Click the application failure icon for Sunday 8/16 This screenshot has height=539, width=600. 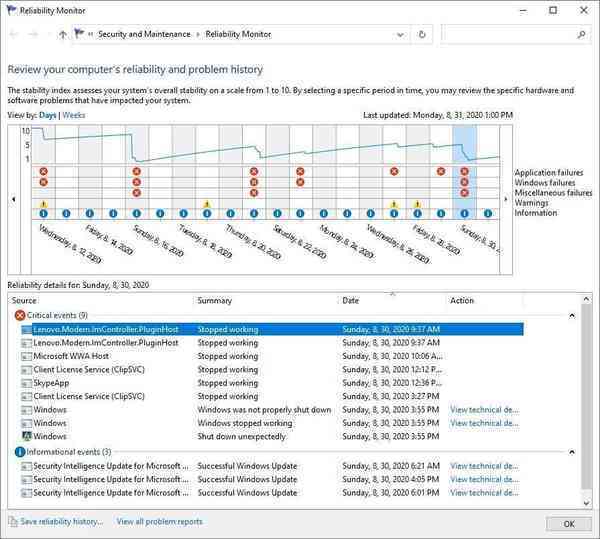coord(137,171)
